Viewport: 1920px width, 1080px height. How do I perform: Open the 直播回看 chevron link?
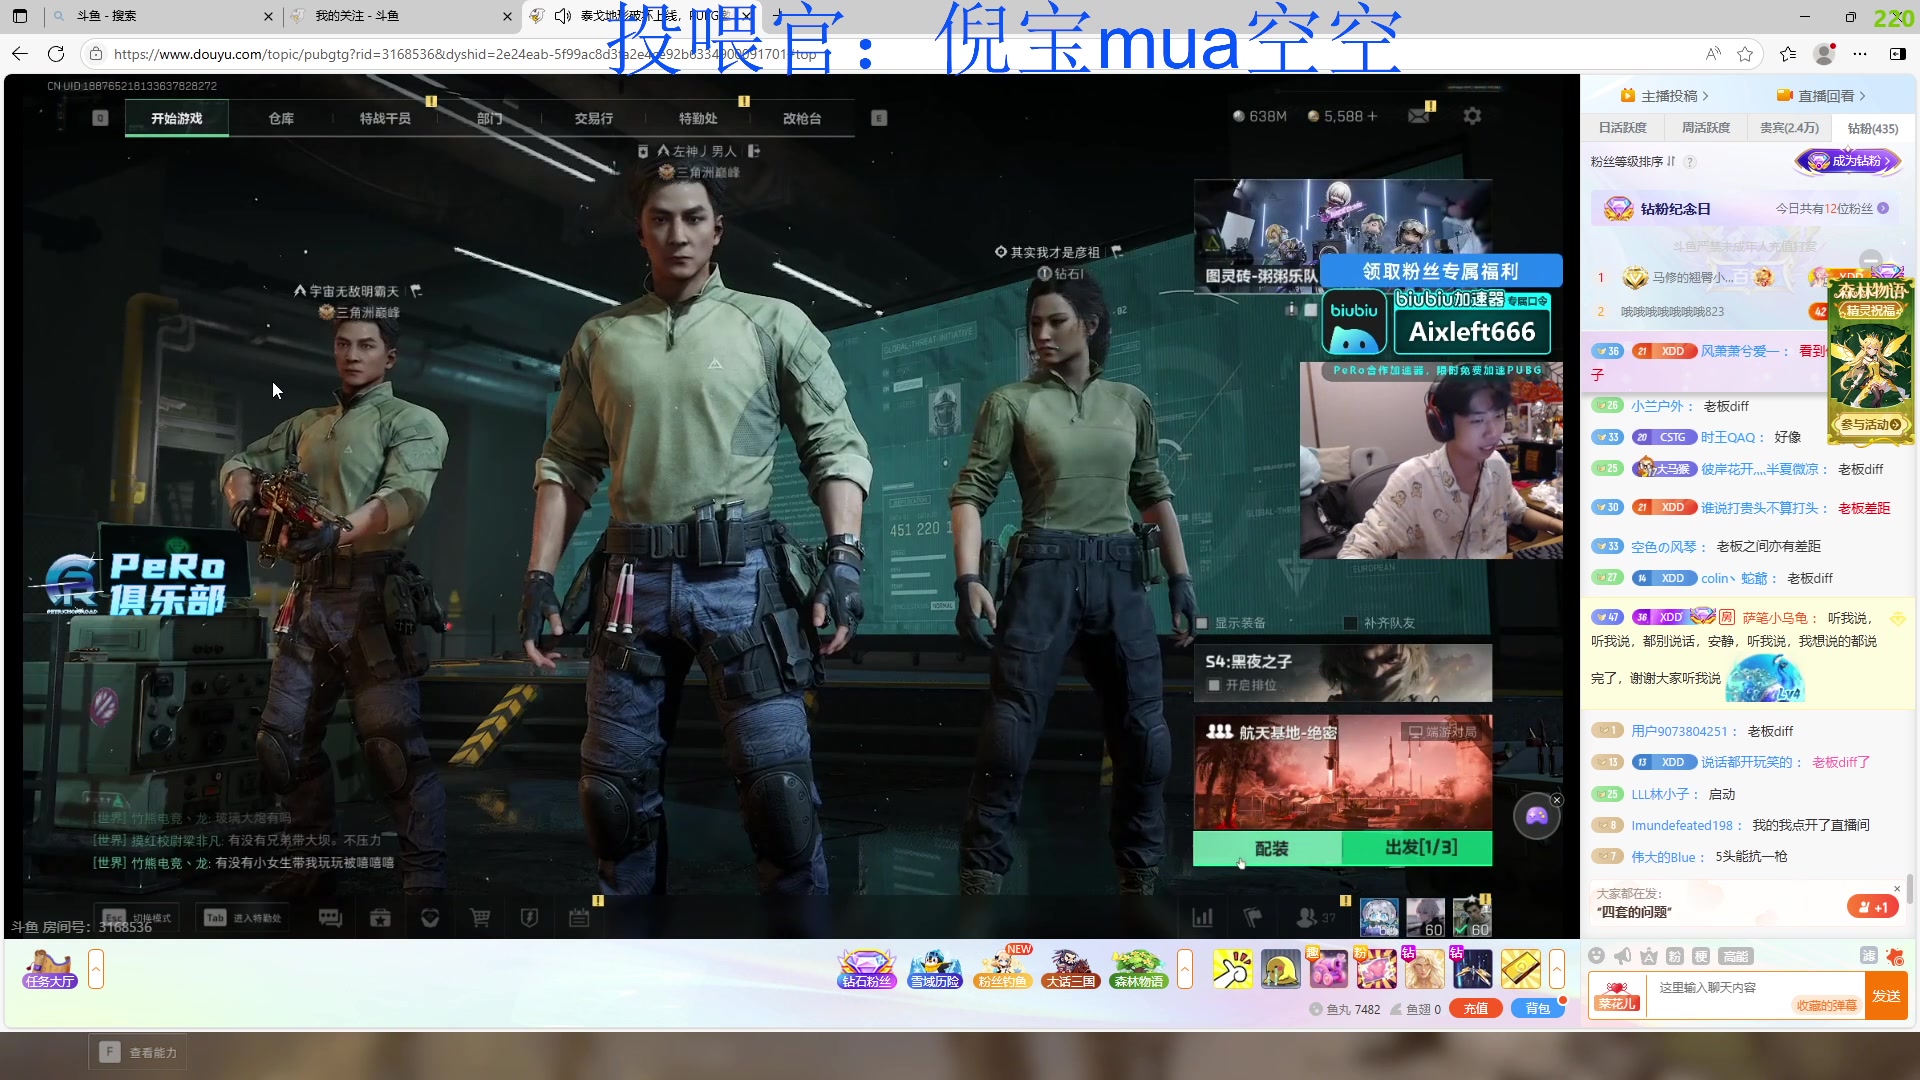tap(1821, 96)
